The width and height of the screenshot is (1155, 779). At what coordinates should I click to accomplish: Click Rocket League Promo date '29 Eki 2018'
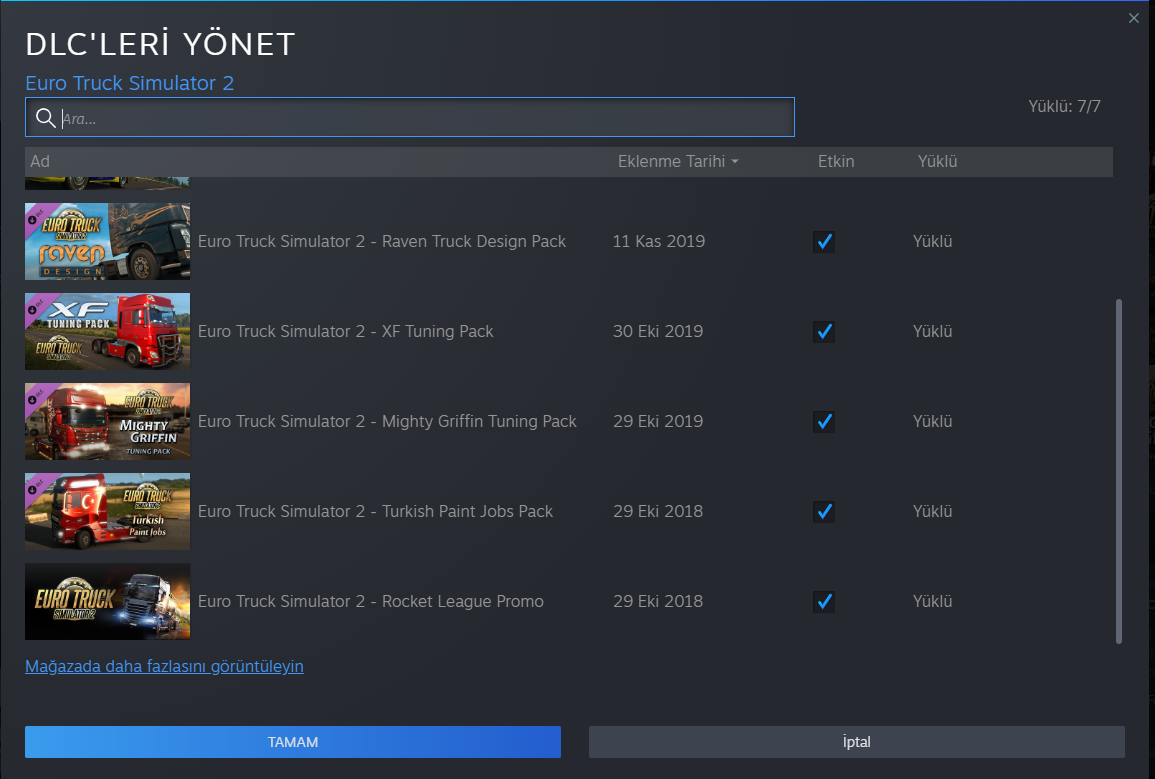pyautogui.click(x=658, y=602)
